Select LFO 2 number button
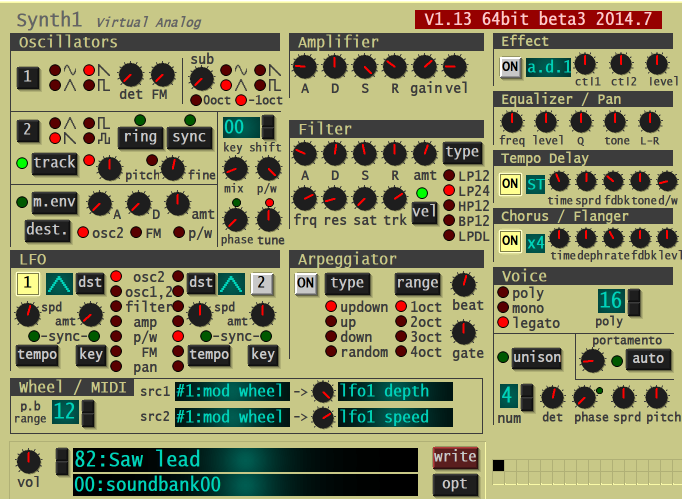The height and width of the screenshot is (499, 682). point(261,283)
